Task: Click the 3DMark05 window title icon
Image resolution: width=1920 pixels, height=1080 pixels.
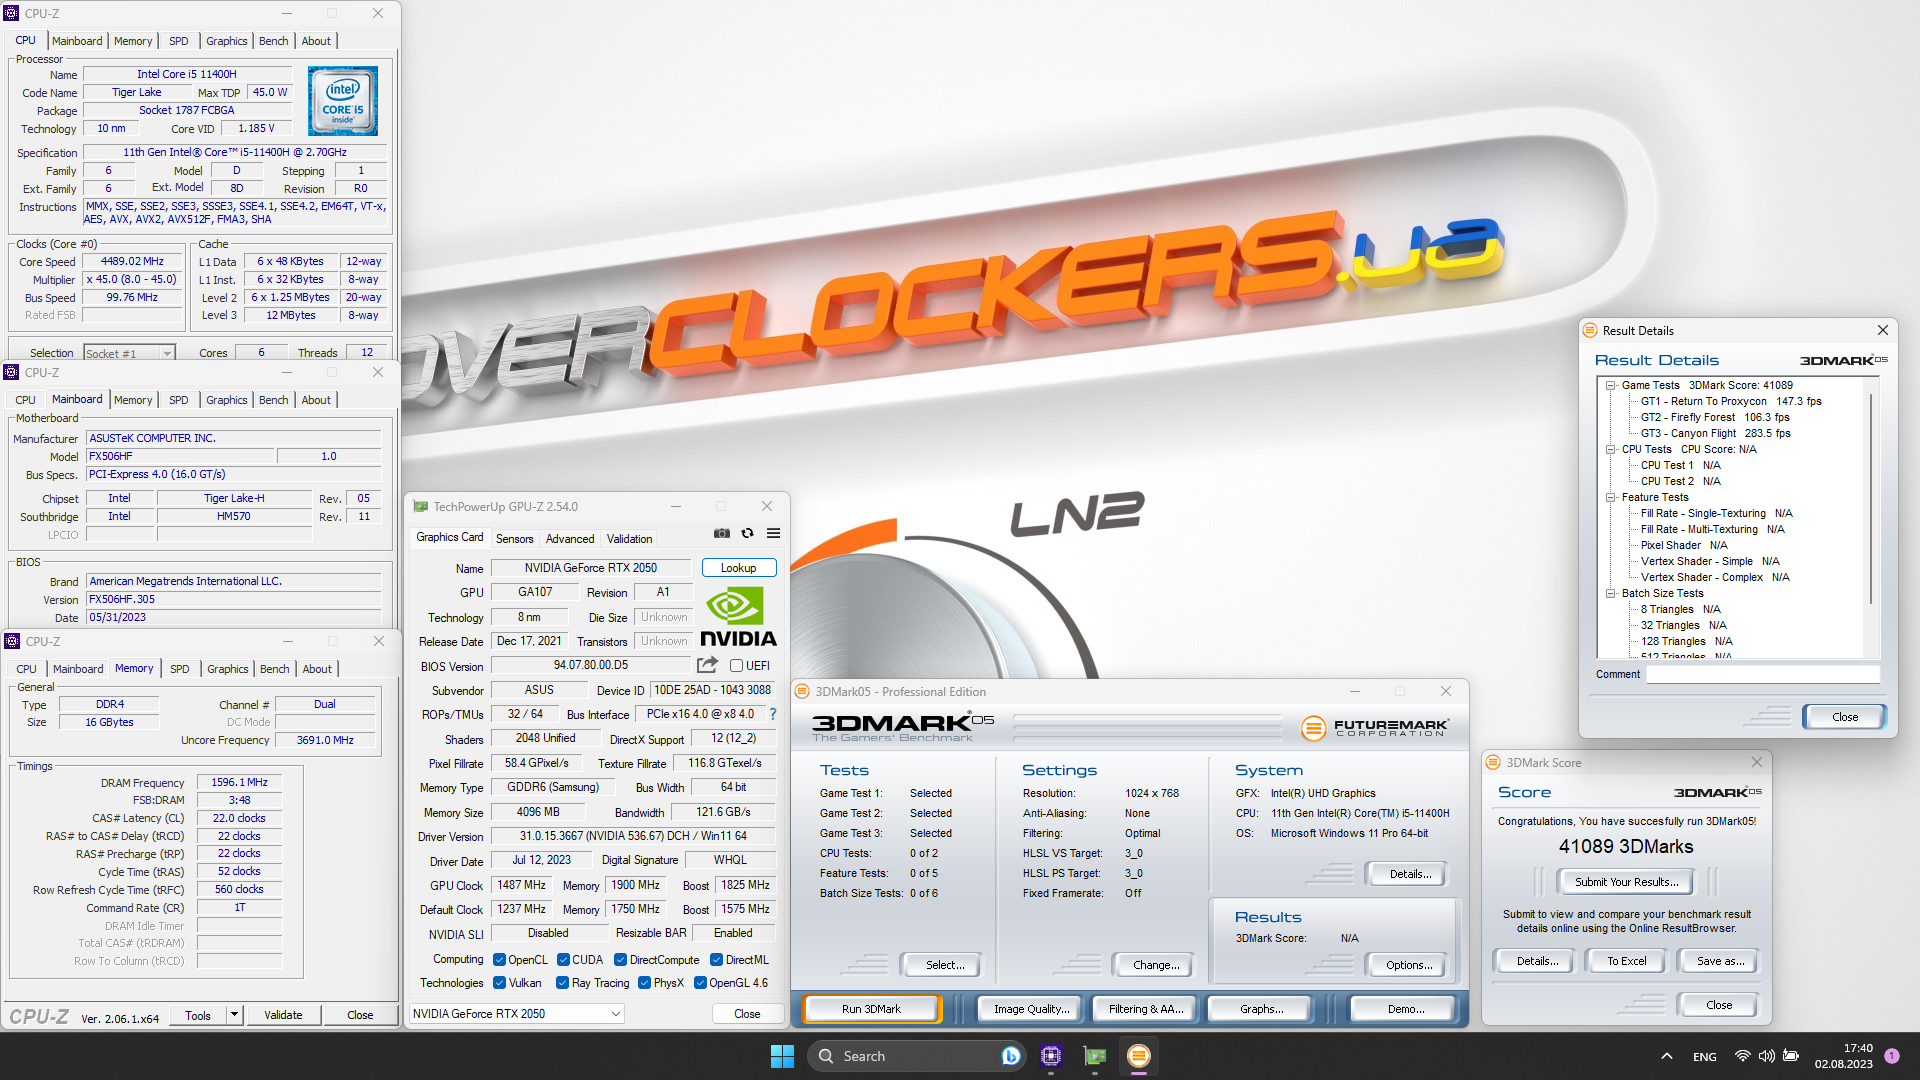Action: [x=802, y=692]
